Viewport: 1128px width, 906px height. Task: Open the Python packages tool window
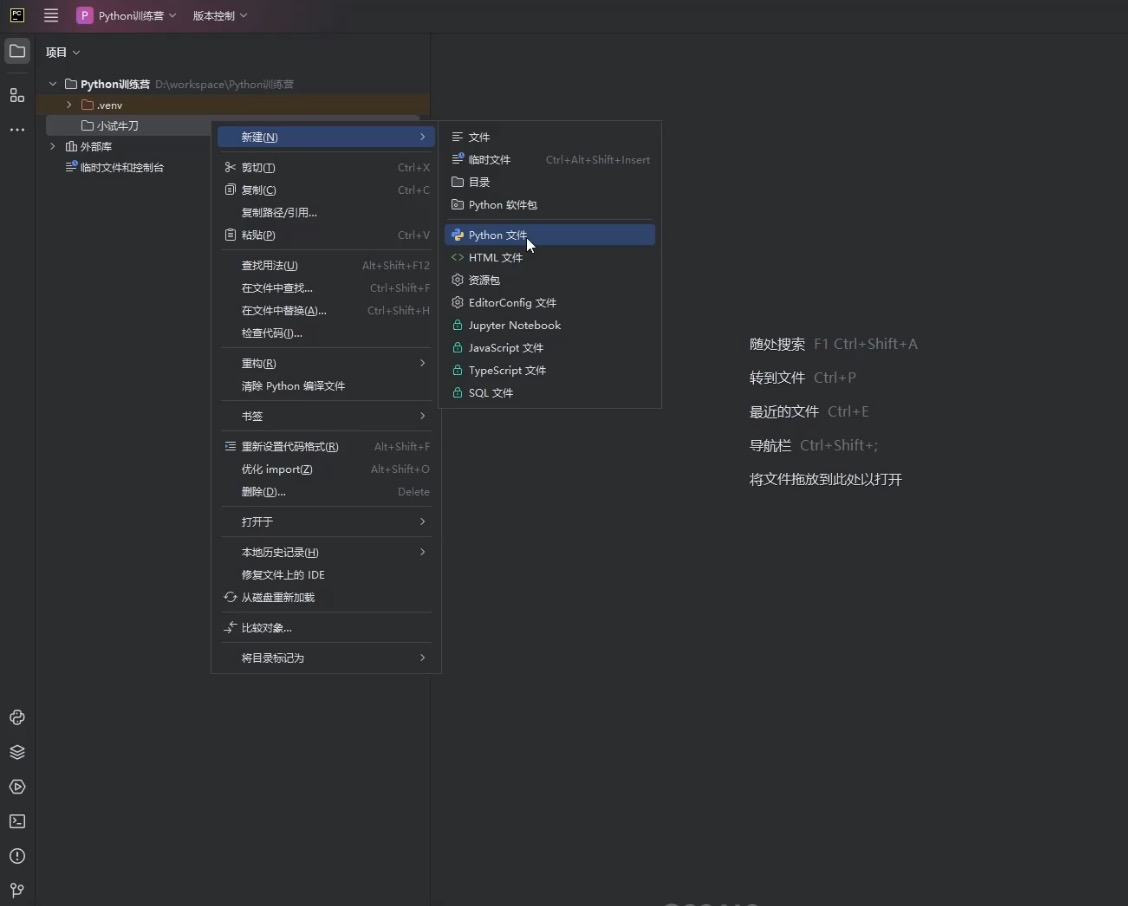tap(16, 717)
